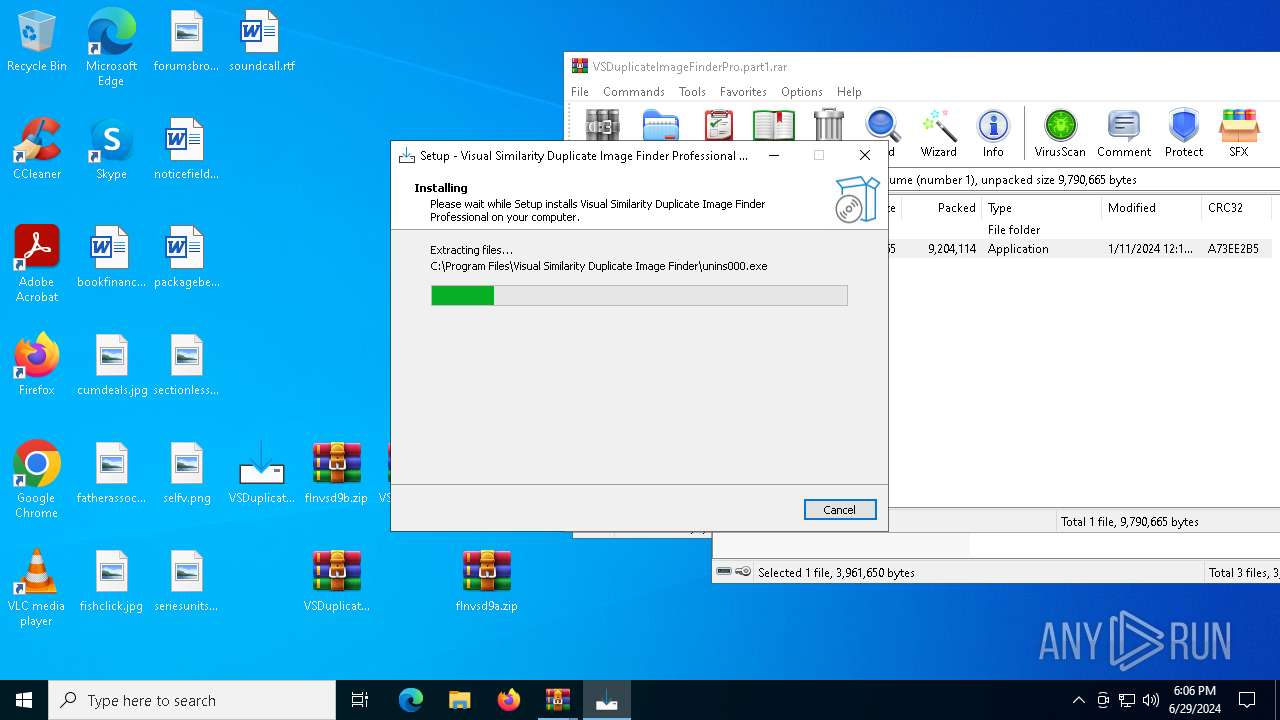Select the seriesunits... image file on desktop
This screenshot has height=720, width=1280.
187,581
